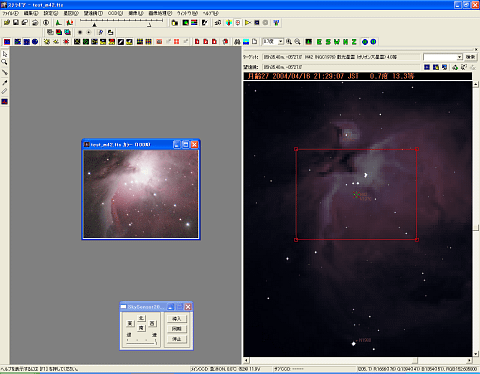
Task: Click the 望遠鏡 telescope coordinates field
Action: click(341, 67)
